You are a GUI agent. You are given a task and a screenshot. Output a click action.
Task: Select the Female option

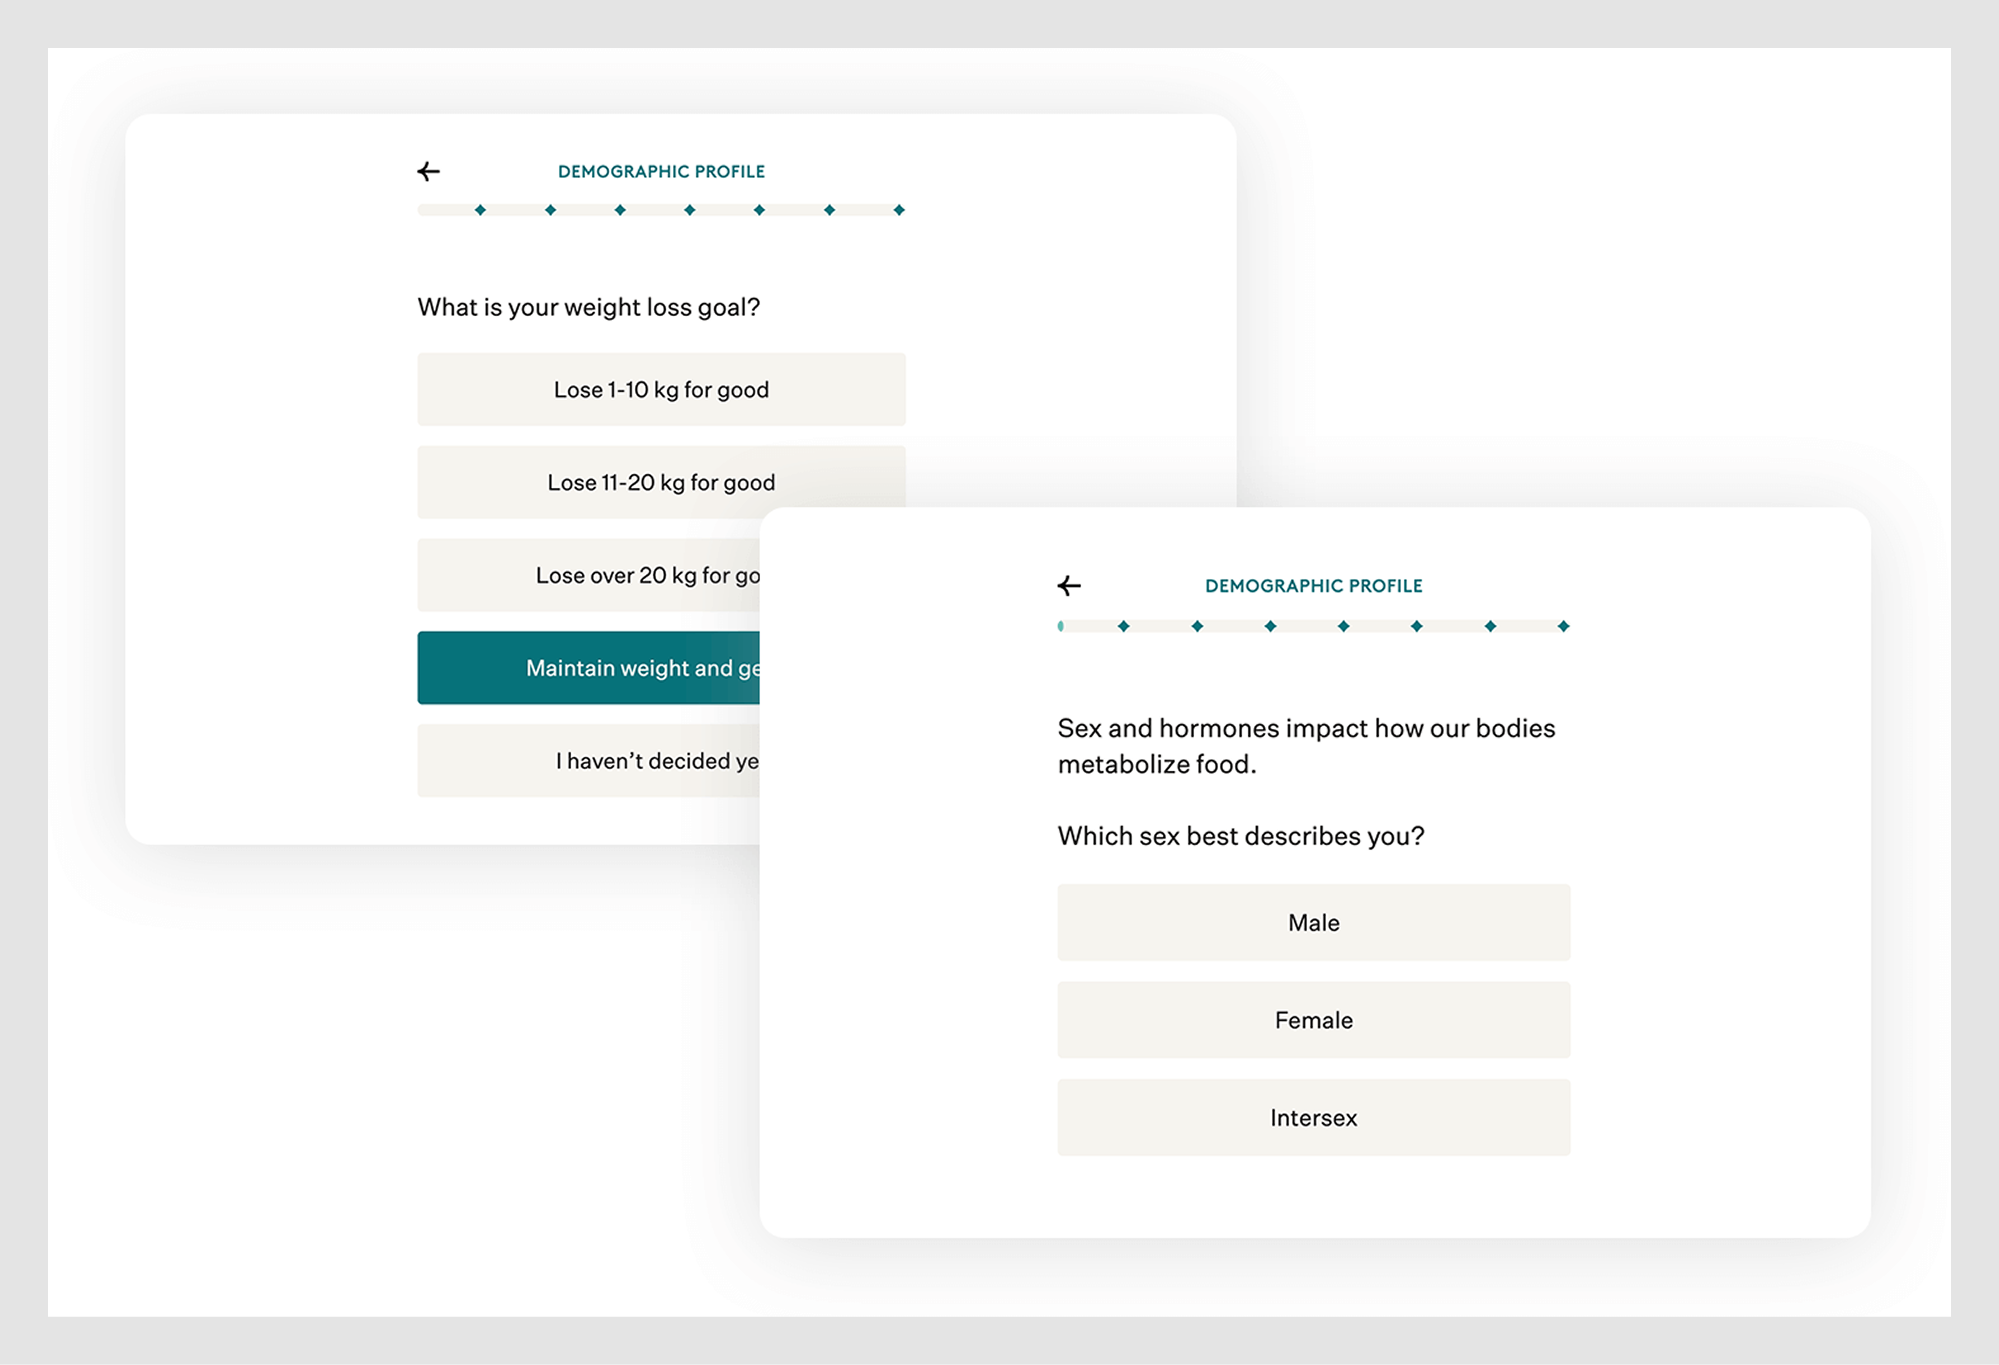click(1312, 1020)
